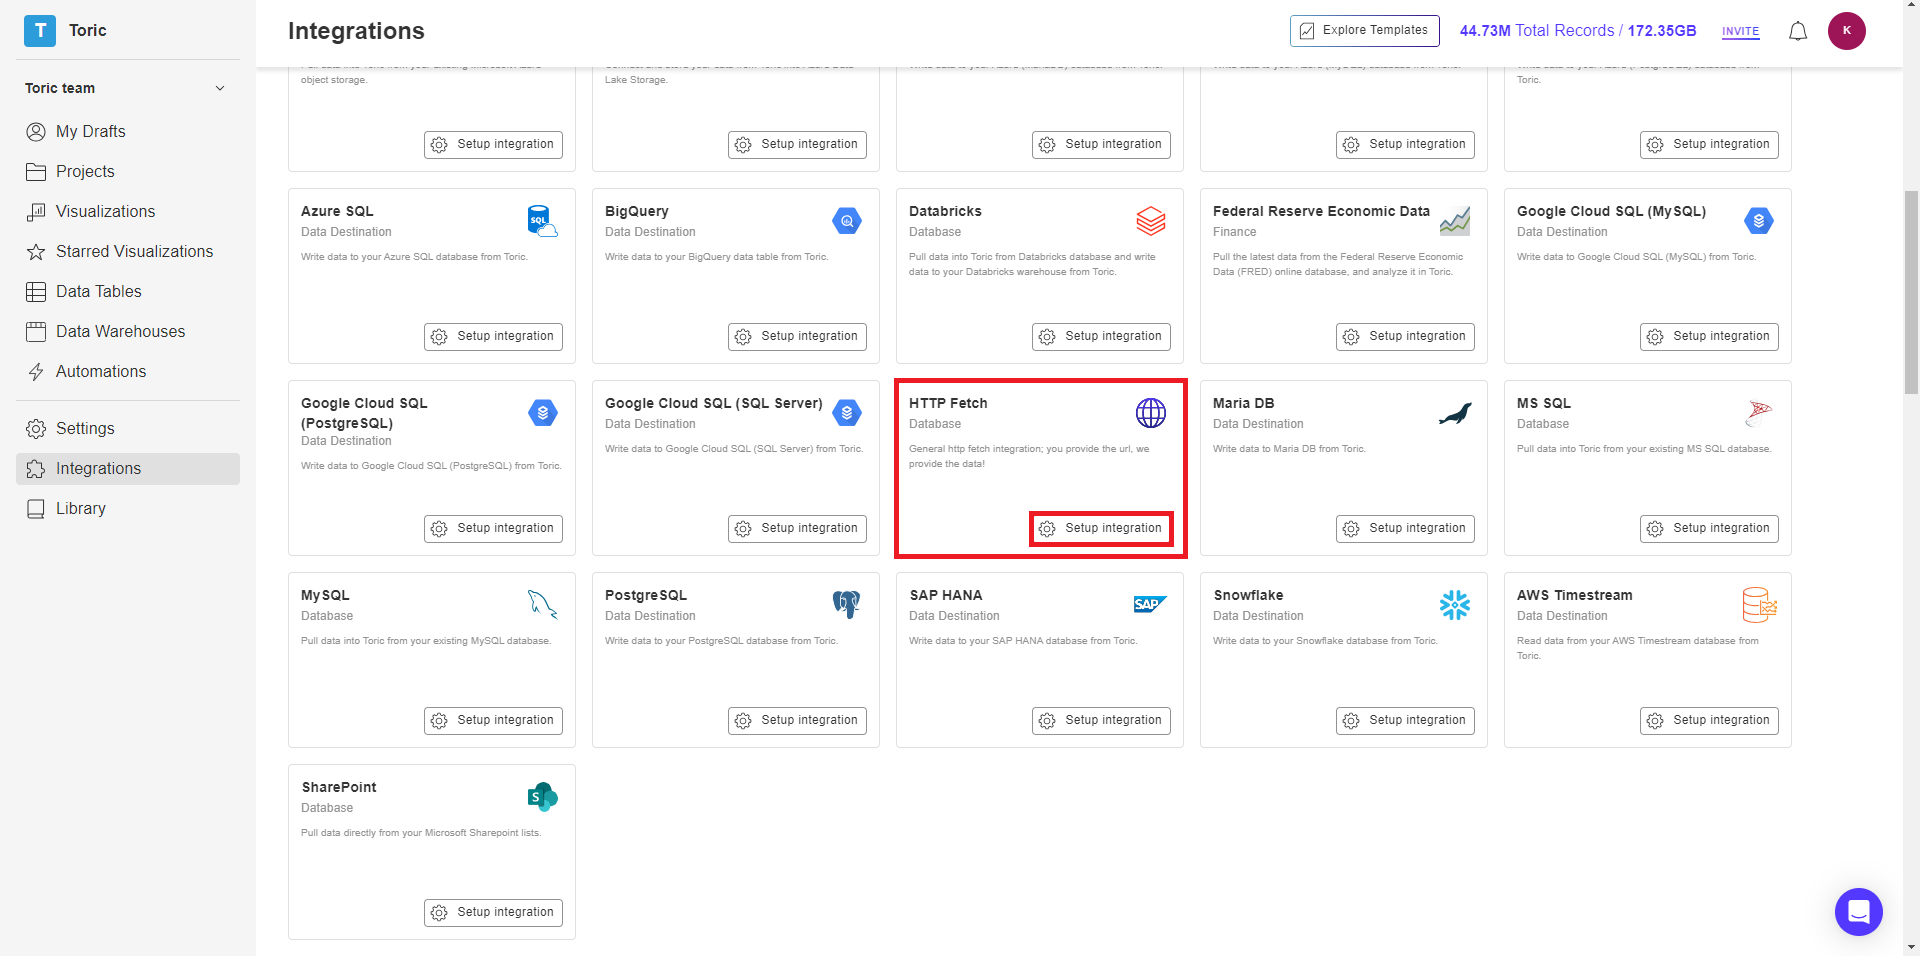Click Google Cloud SQL (PostgreSQL) icon
Screen dimensions: 1920x956
coord(542,413)
